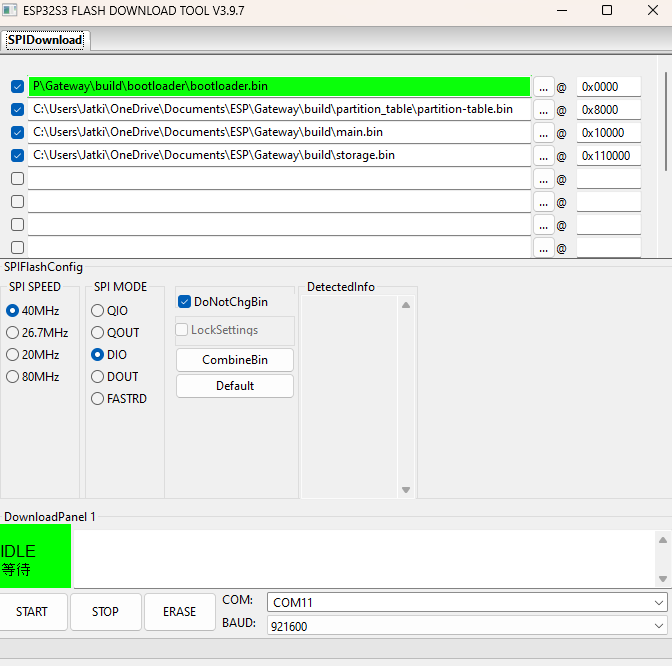Click the START button
Viewport: 672px width, 666px height.
tap(33, 612)
